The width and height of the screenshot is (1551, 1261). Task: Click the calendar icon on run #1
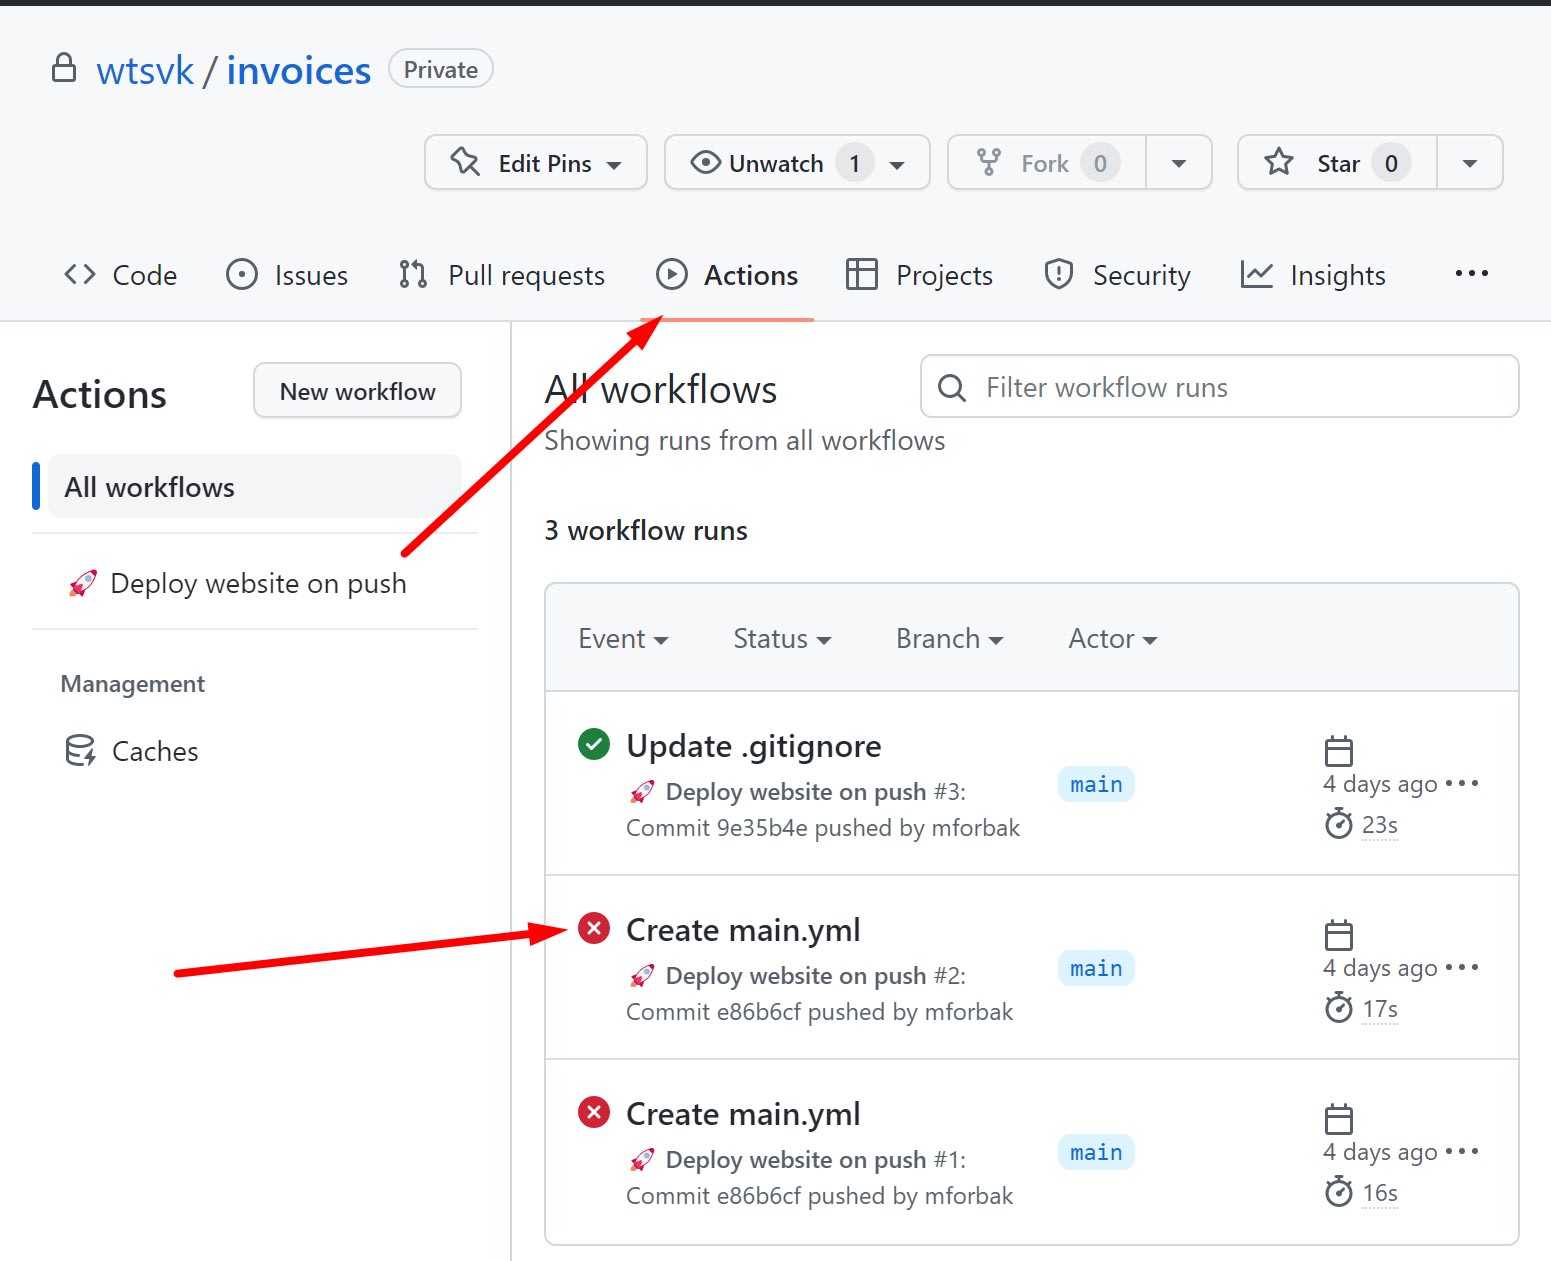[1339, 1118]
